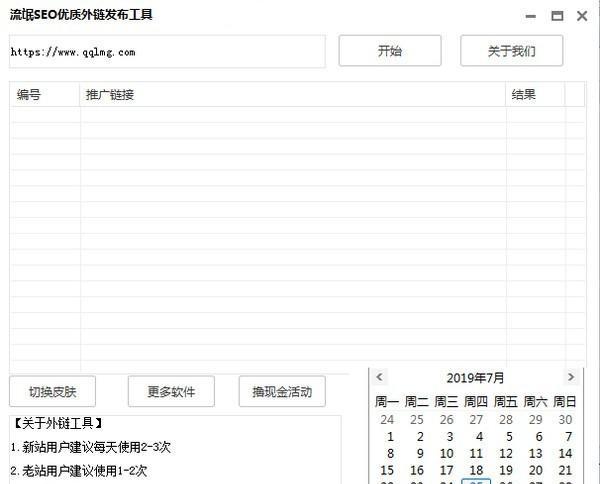Viewport: 600px width, 484px height.
Task: Open 更多软件 more software button
Action: pos(171,391)
